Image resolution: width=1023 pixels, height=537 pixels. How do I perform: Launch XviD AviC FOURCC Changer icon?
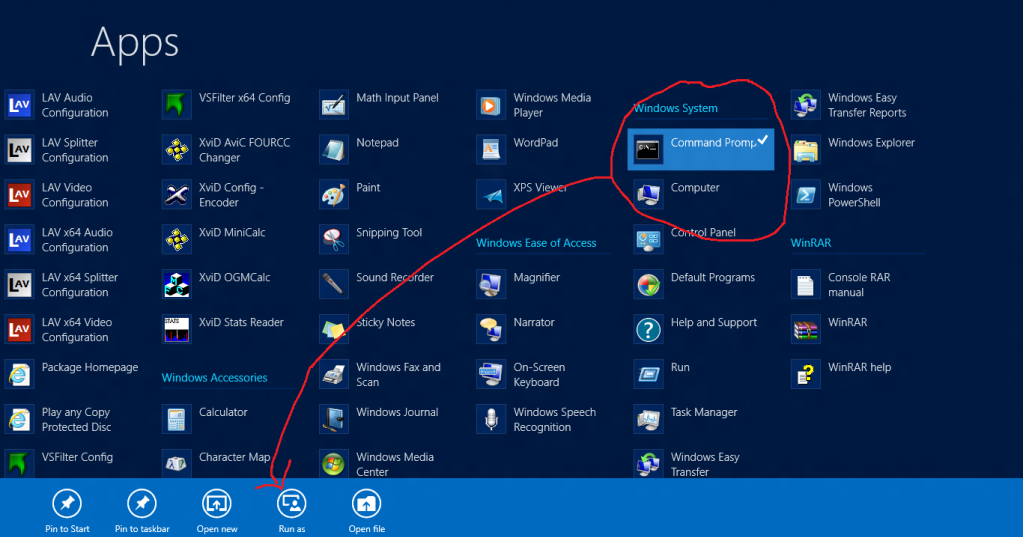pos(176,150)
